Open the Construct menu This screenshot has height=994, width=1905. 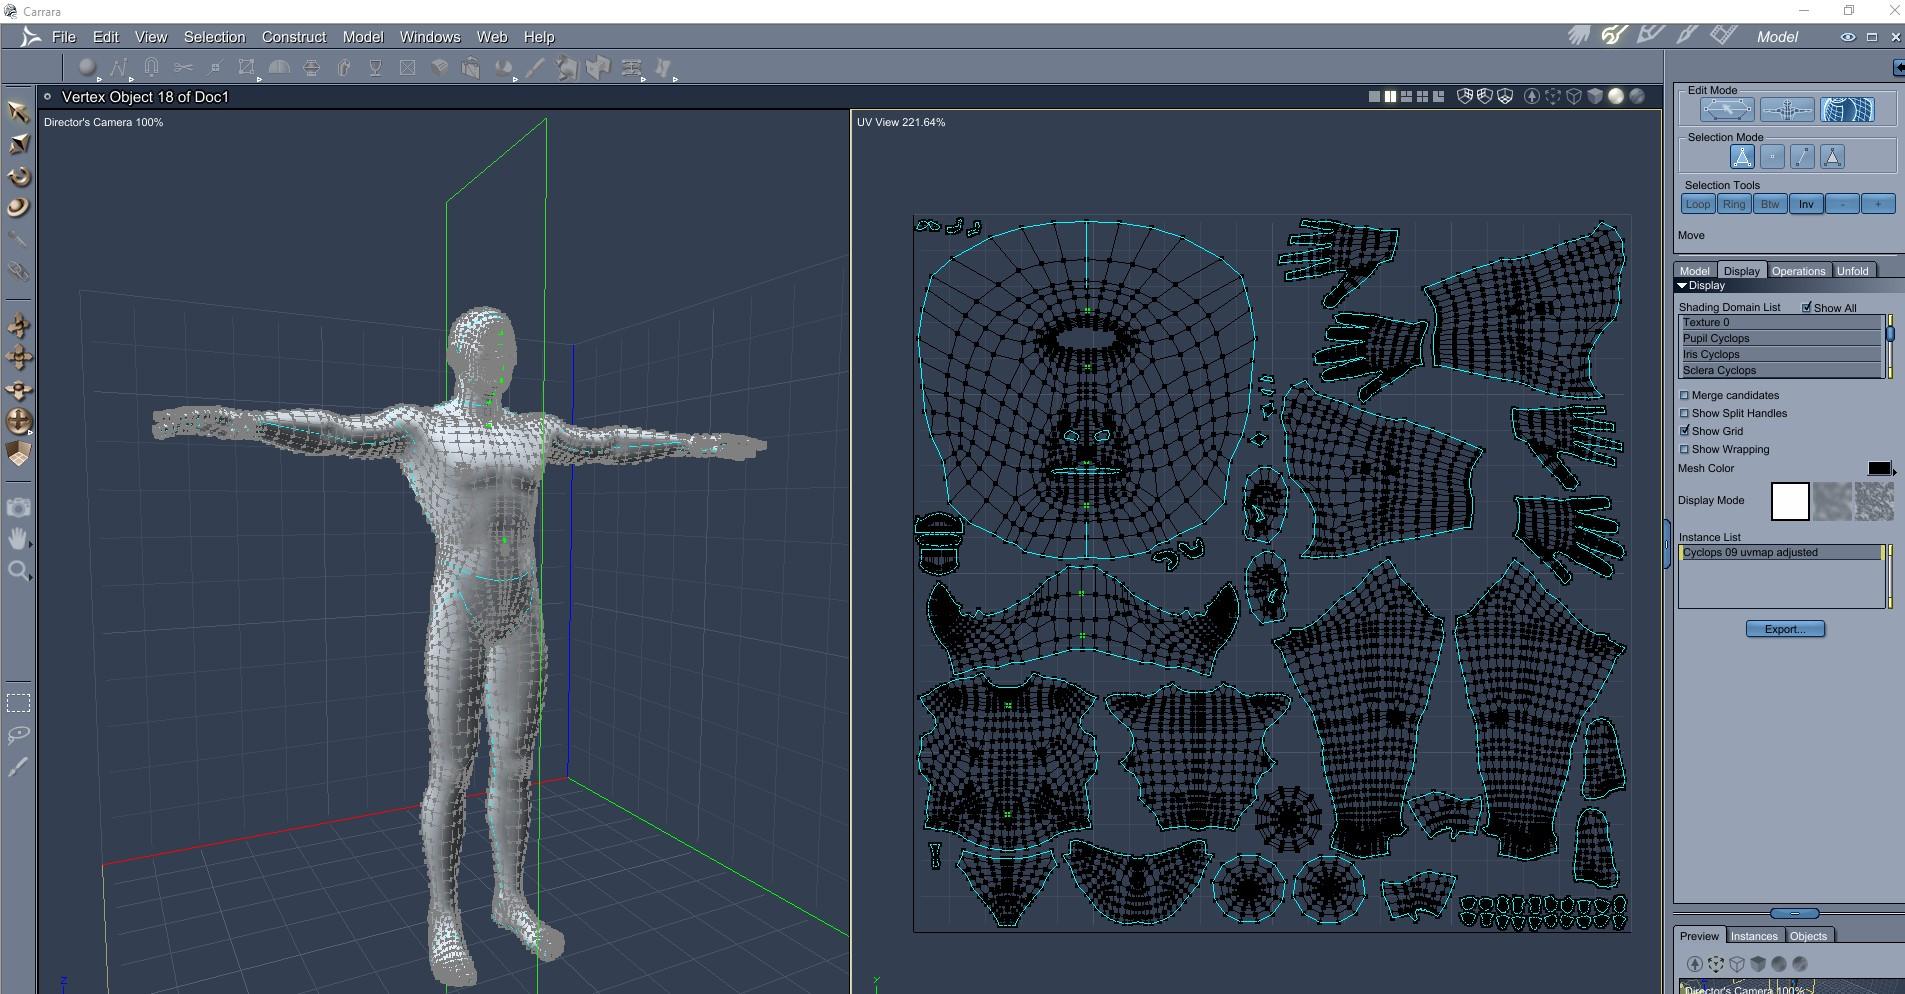click(294, 37)
